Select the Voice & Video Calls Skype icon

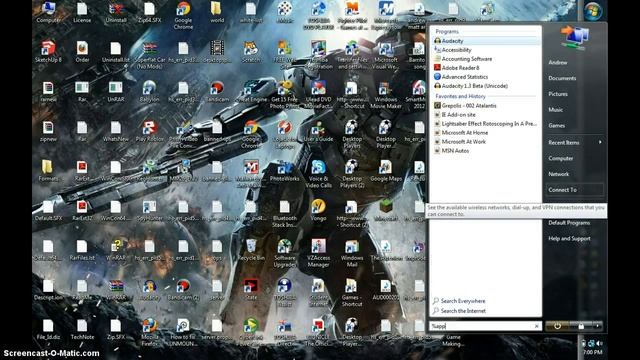click(x=318, y=174)
